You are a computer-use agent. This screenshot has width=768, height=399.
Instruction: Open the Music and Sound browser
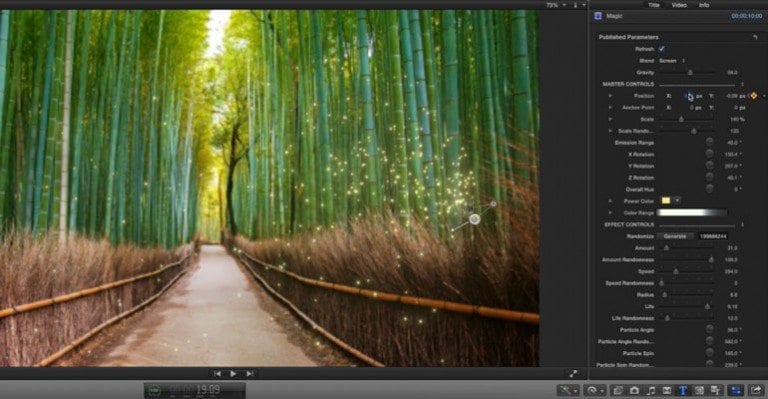(x=651, y=390)
